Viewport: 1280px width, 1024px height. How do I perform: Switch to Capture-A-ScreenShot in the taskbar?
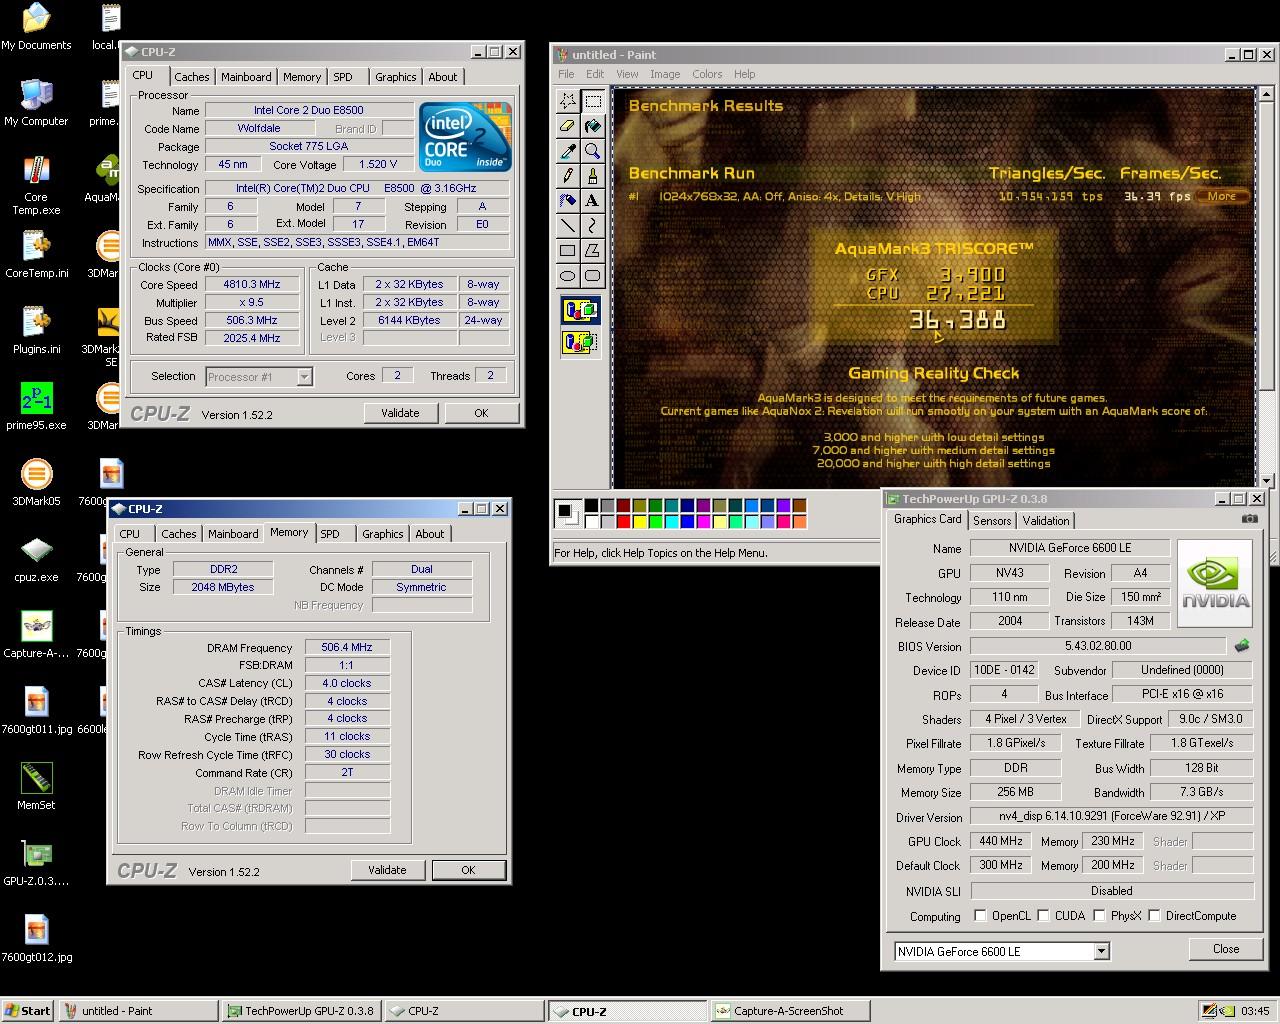(x=789, y=1011)
